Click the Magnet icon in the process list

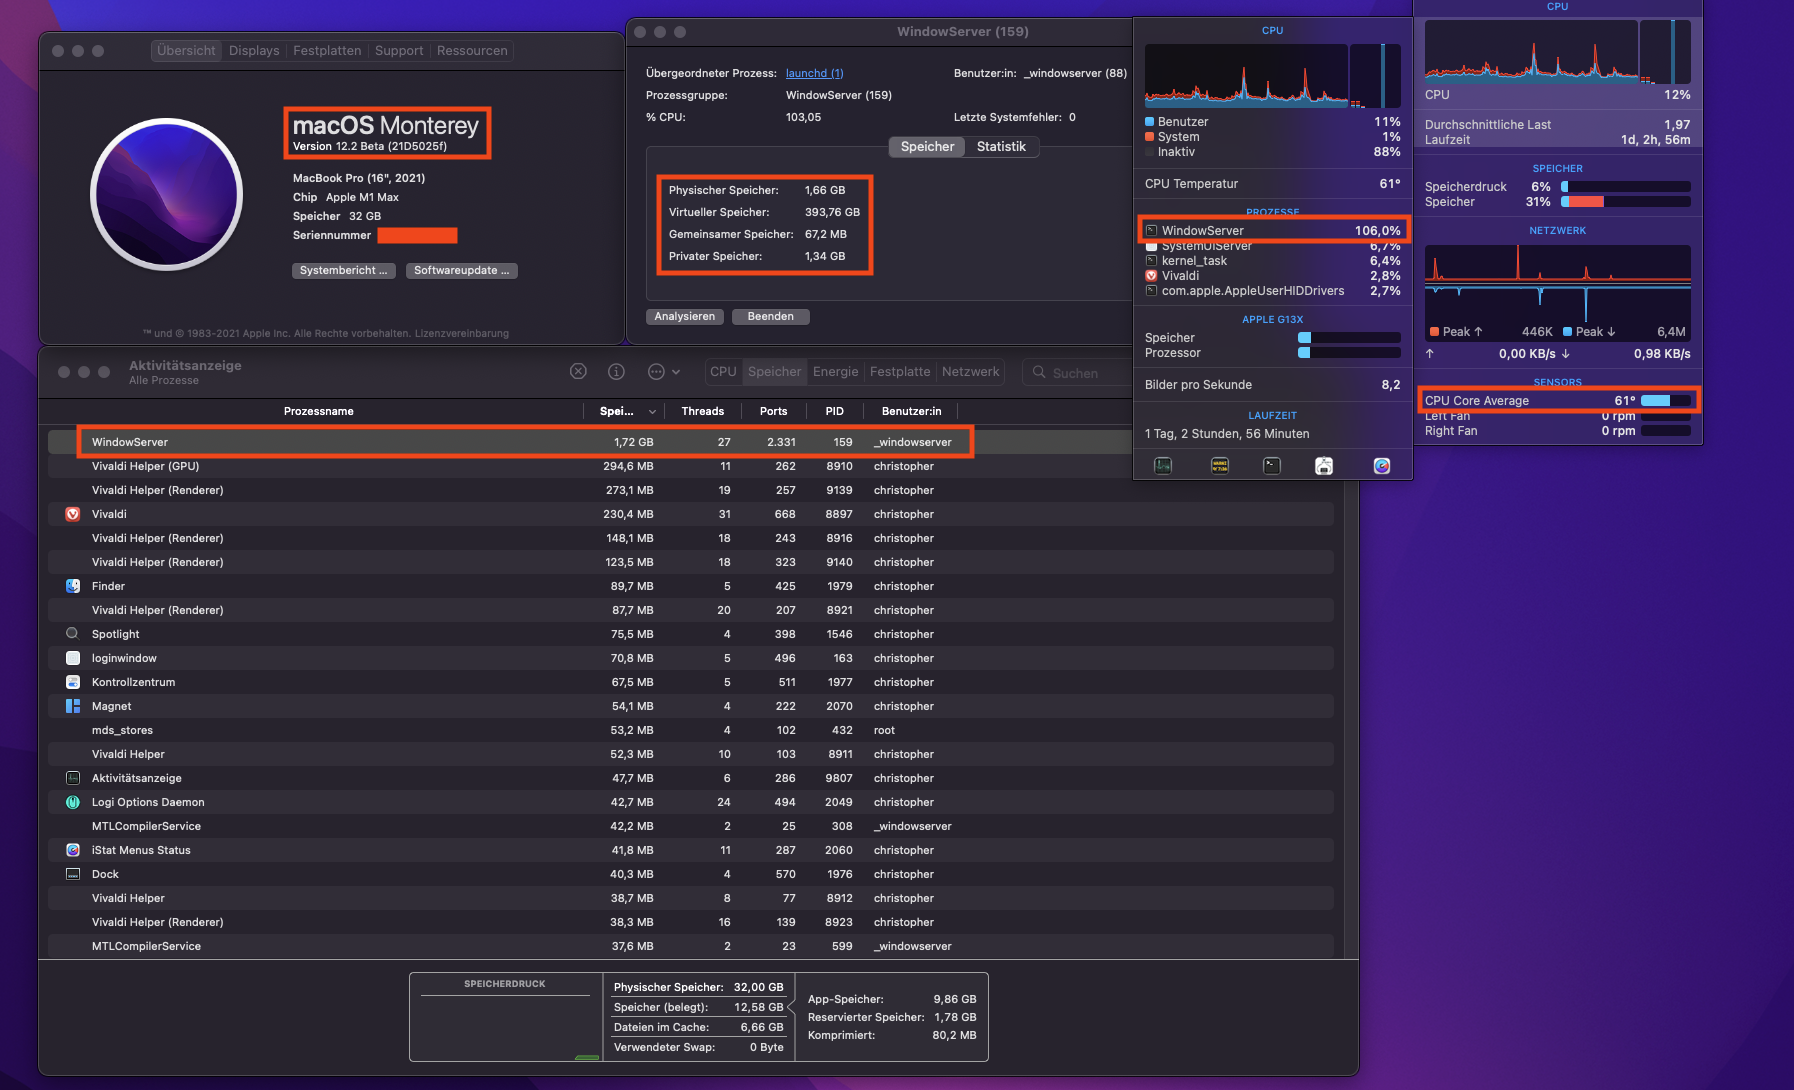(x=73, y=706)
